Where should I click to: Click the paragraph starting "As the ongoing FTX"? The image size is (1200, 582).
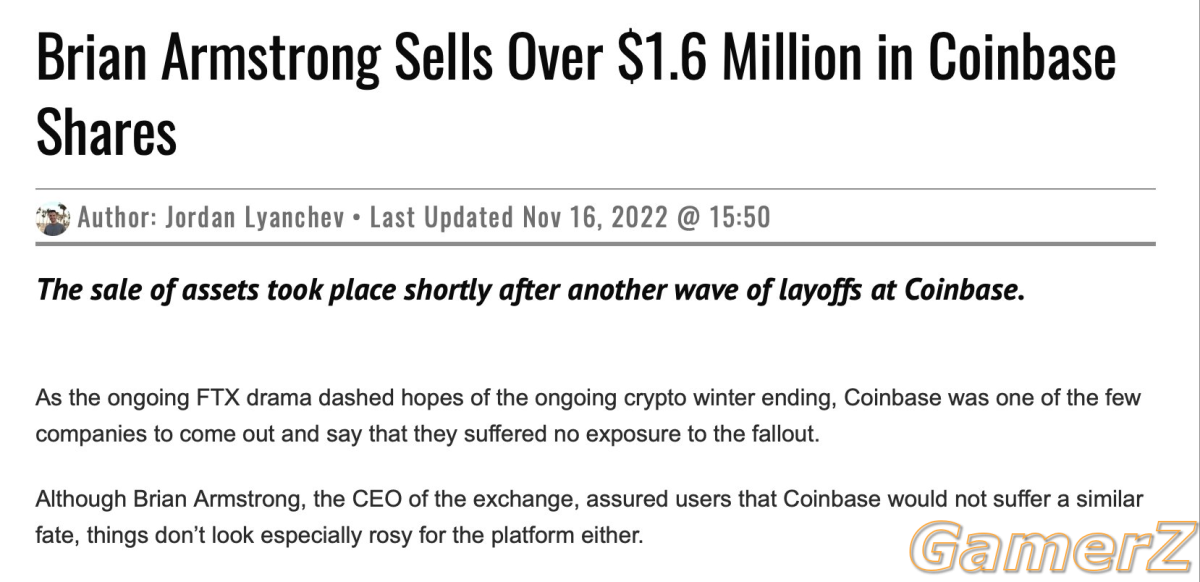[588, 417]
